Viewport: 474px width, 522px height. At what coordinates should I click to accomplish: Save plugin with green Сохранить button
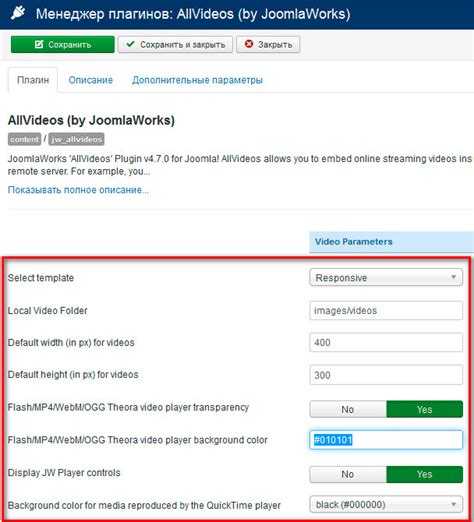tap(63, 44)
